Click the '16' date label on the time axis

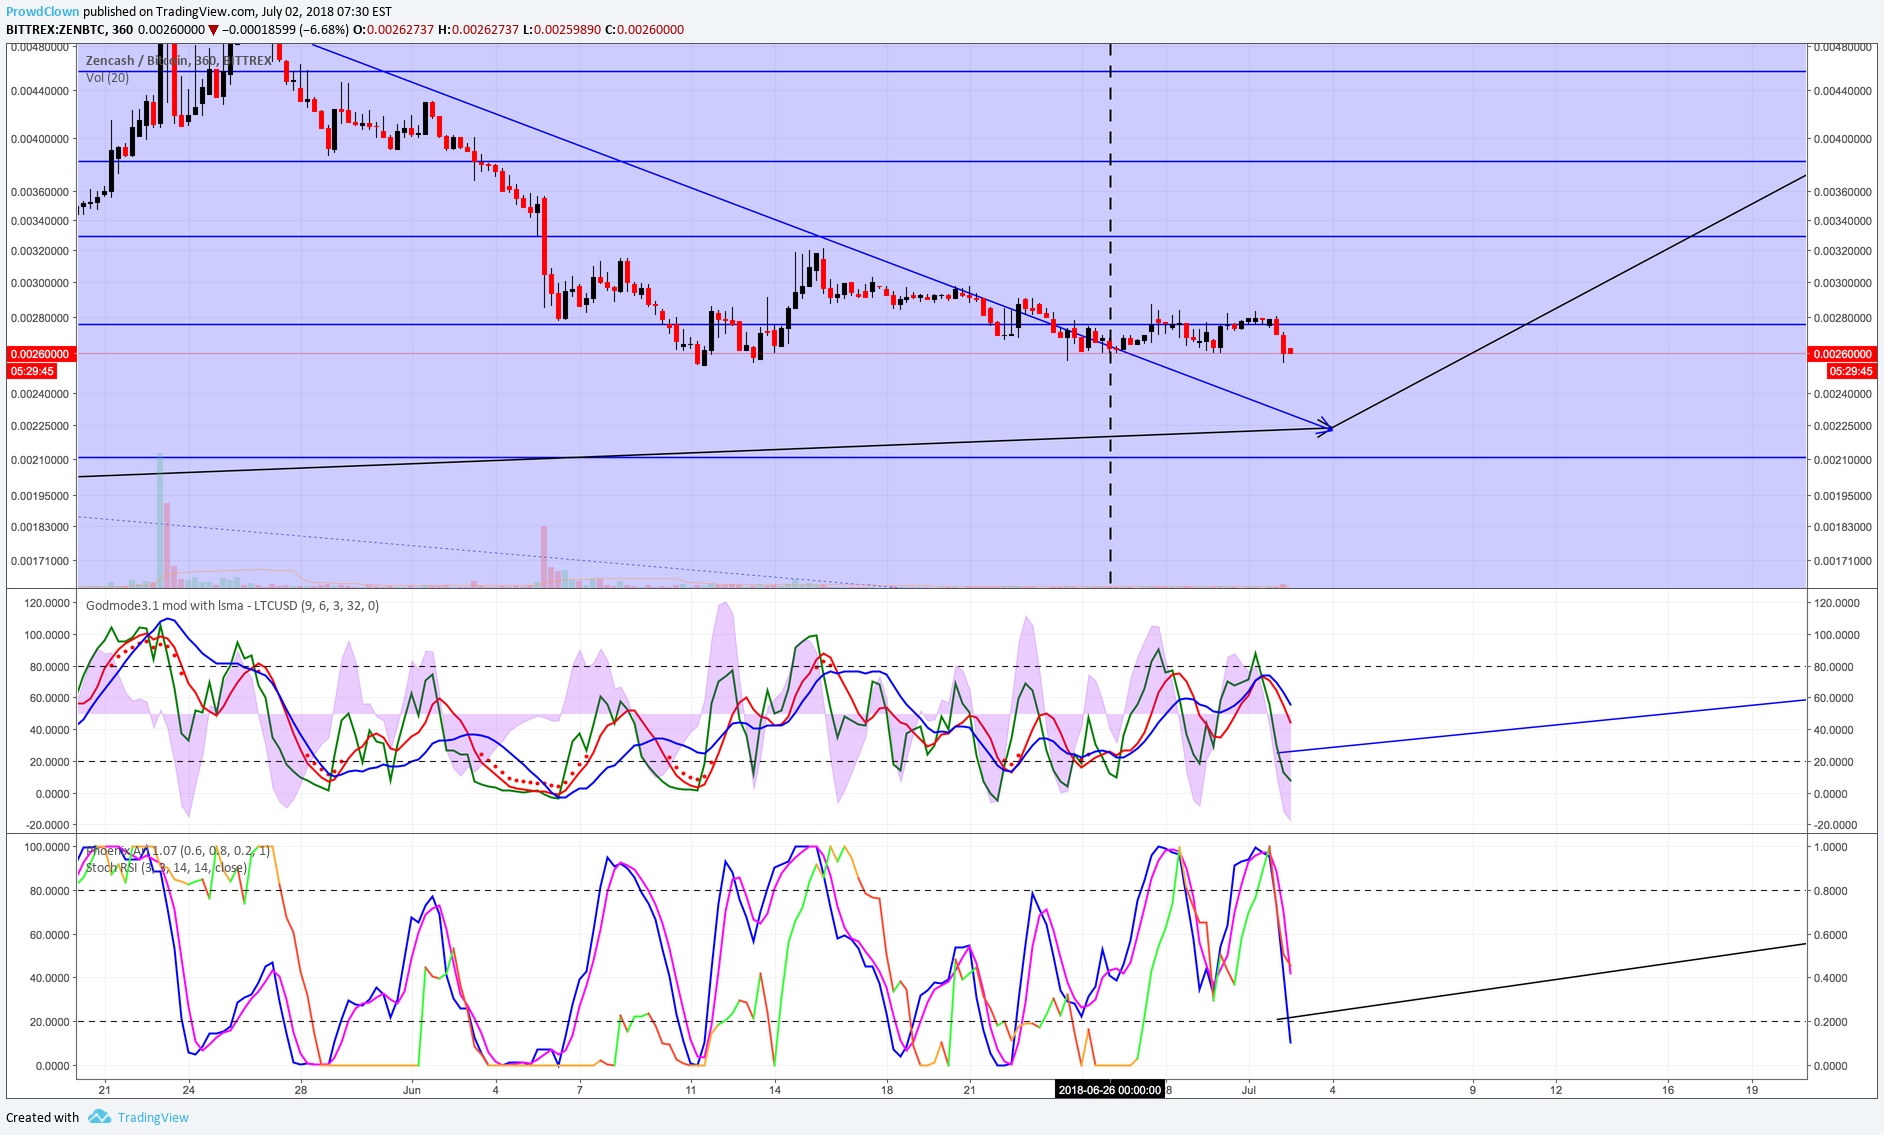click(x=1668, y=1090)
